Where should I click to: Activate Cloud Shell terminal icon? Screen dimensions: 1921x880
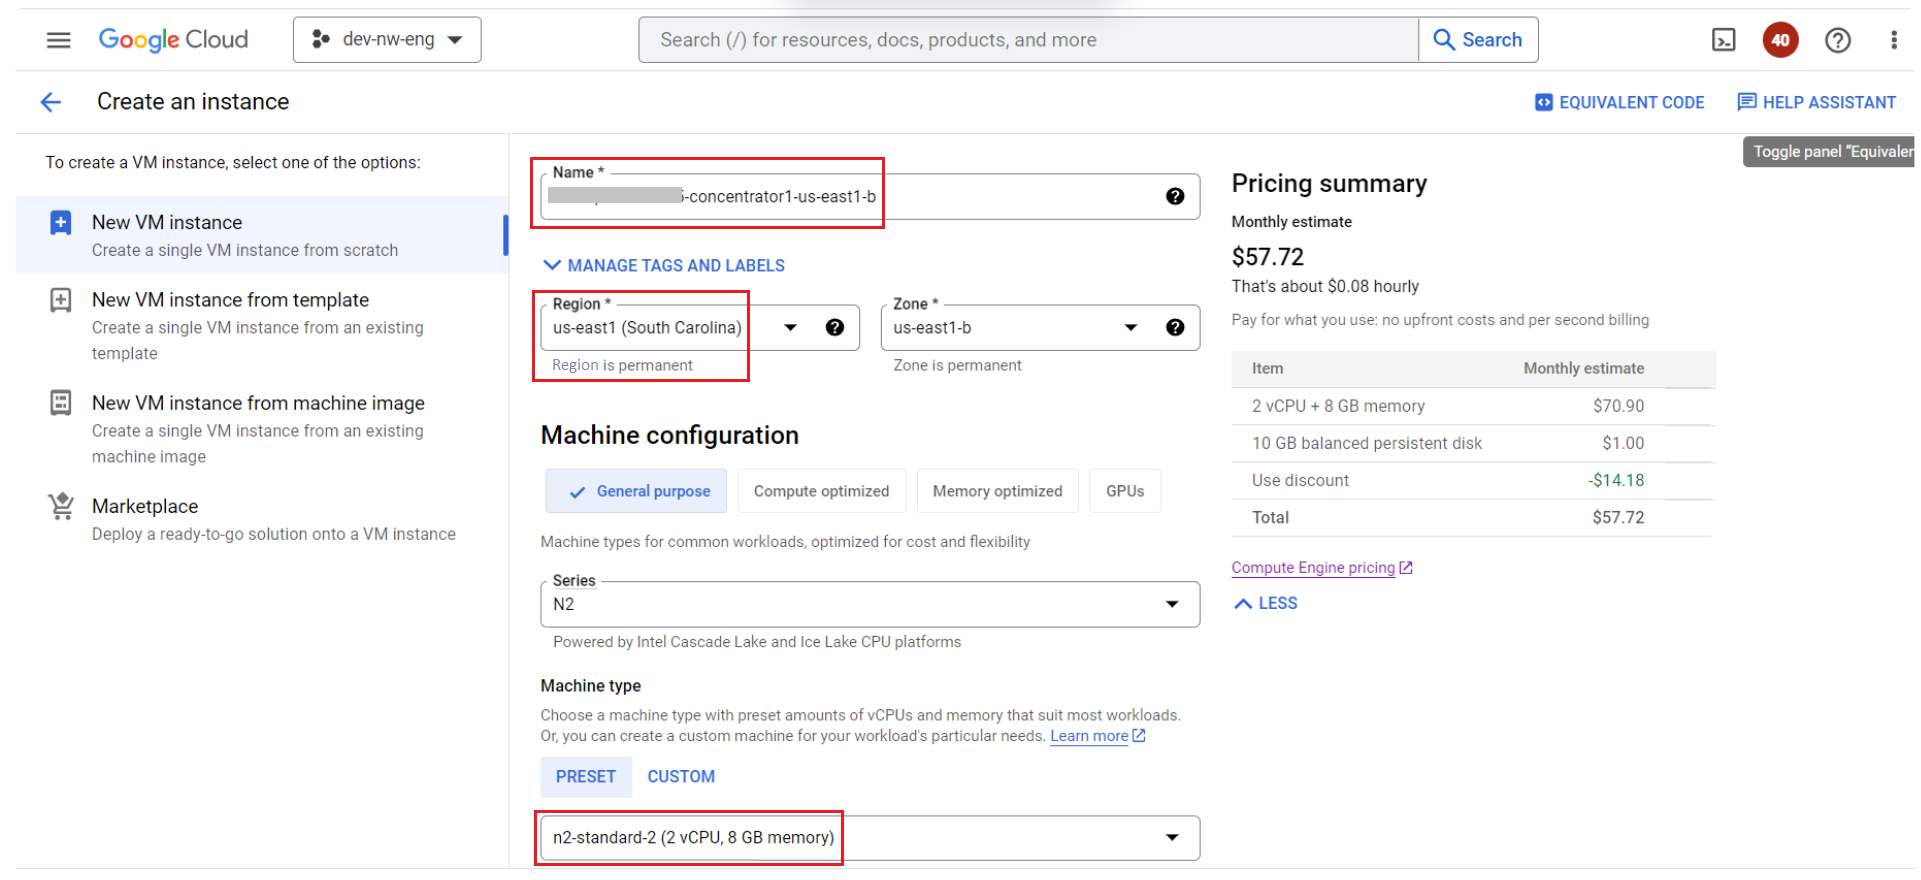coord(1723,40)
